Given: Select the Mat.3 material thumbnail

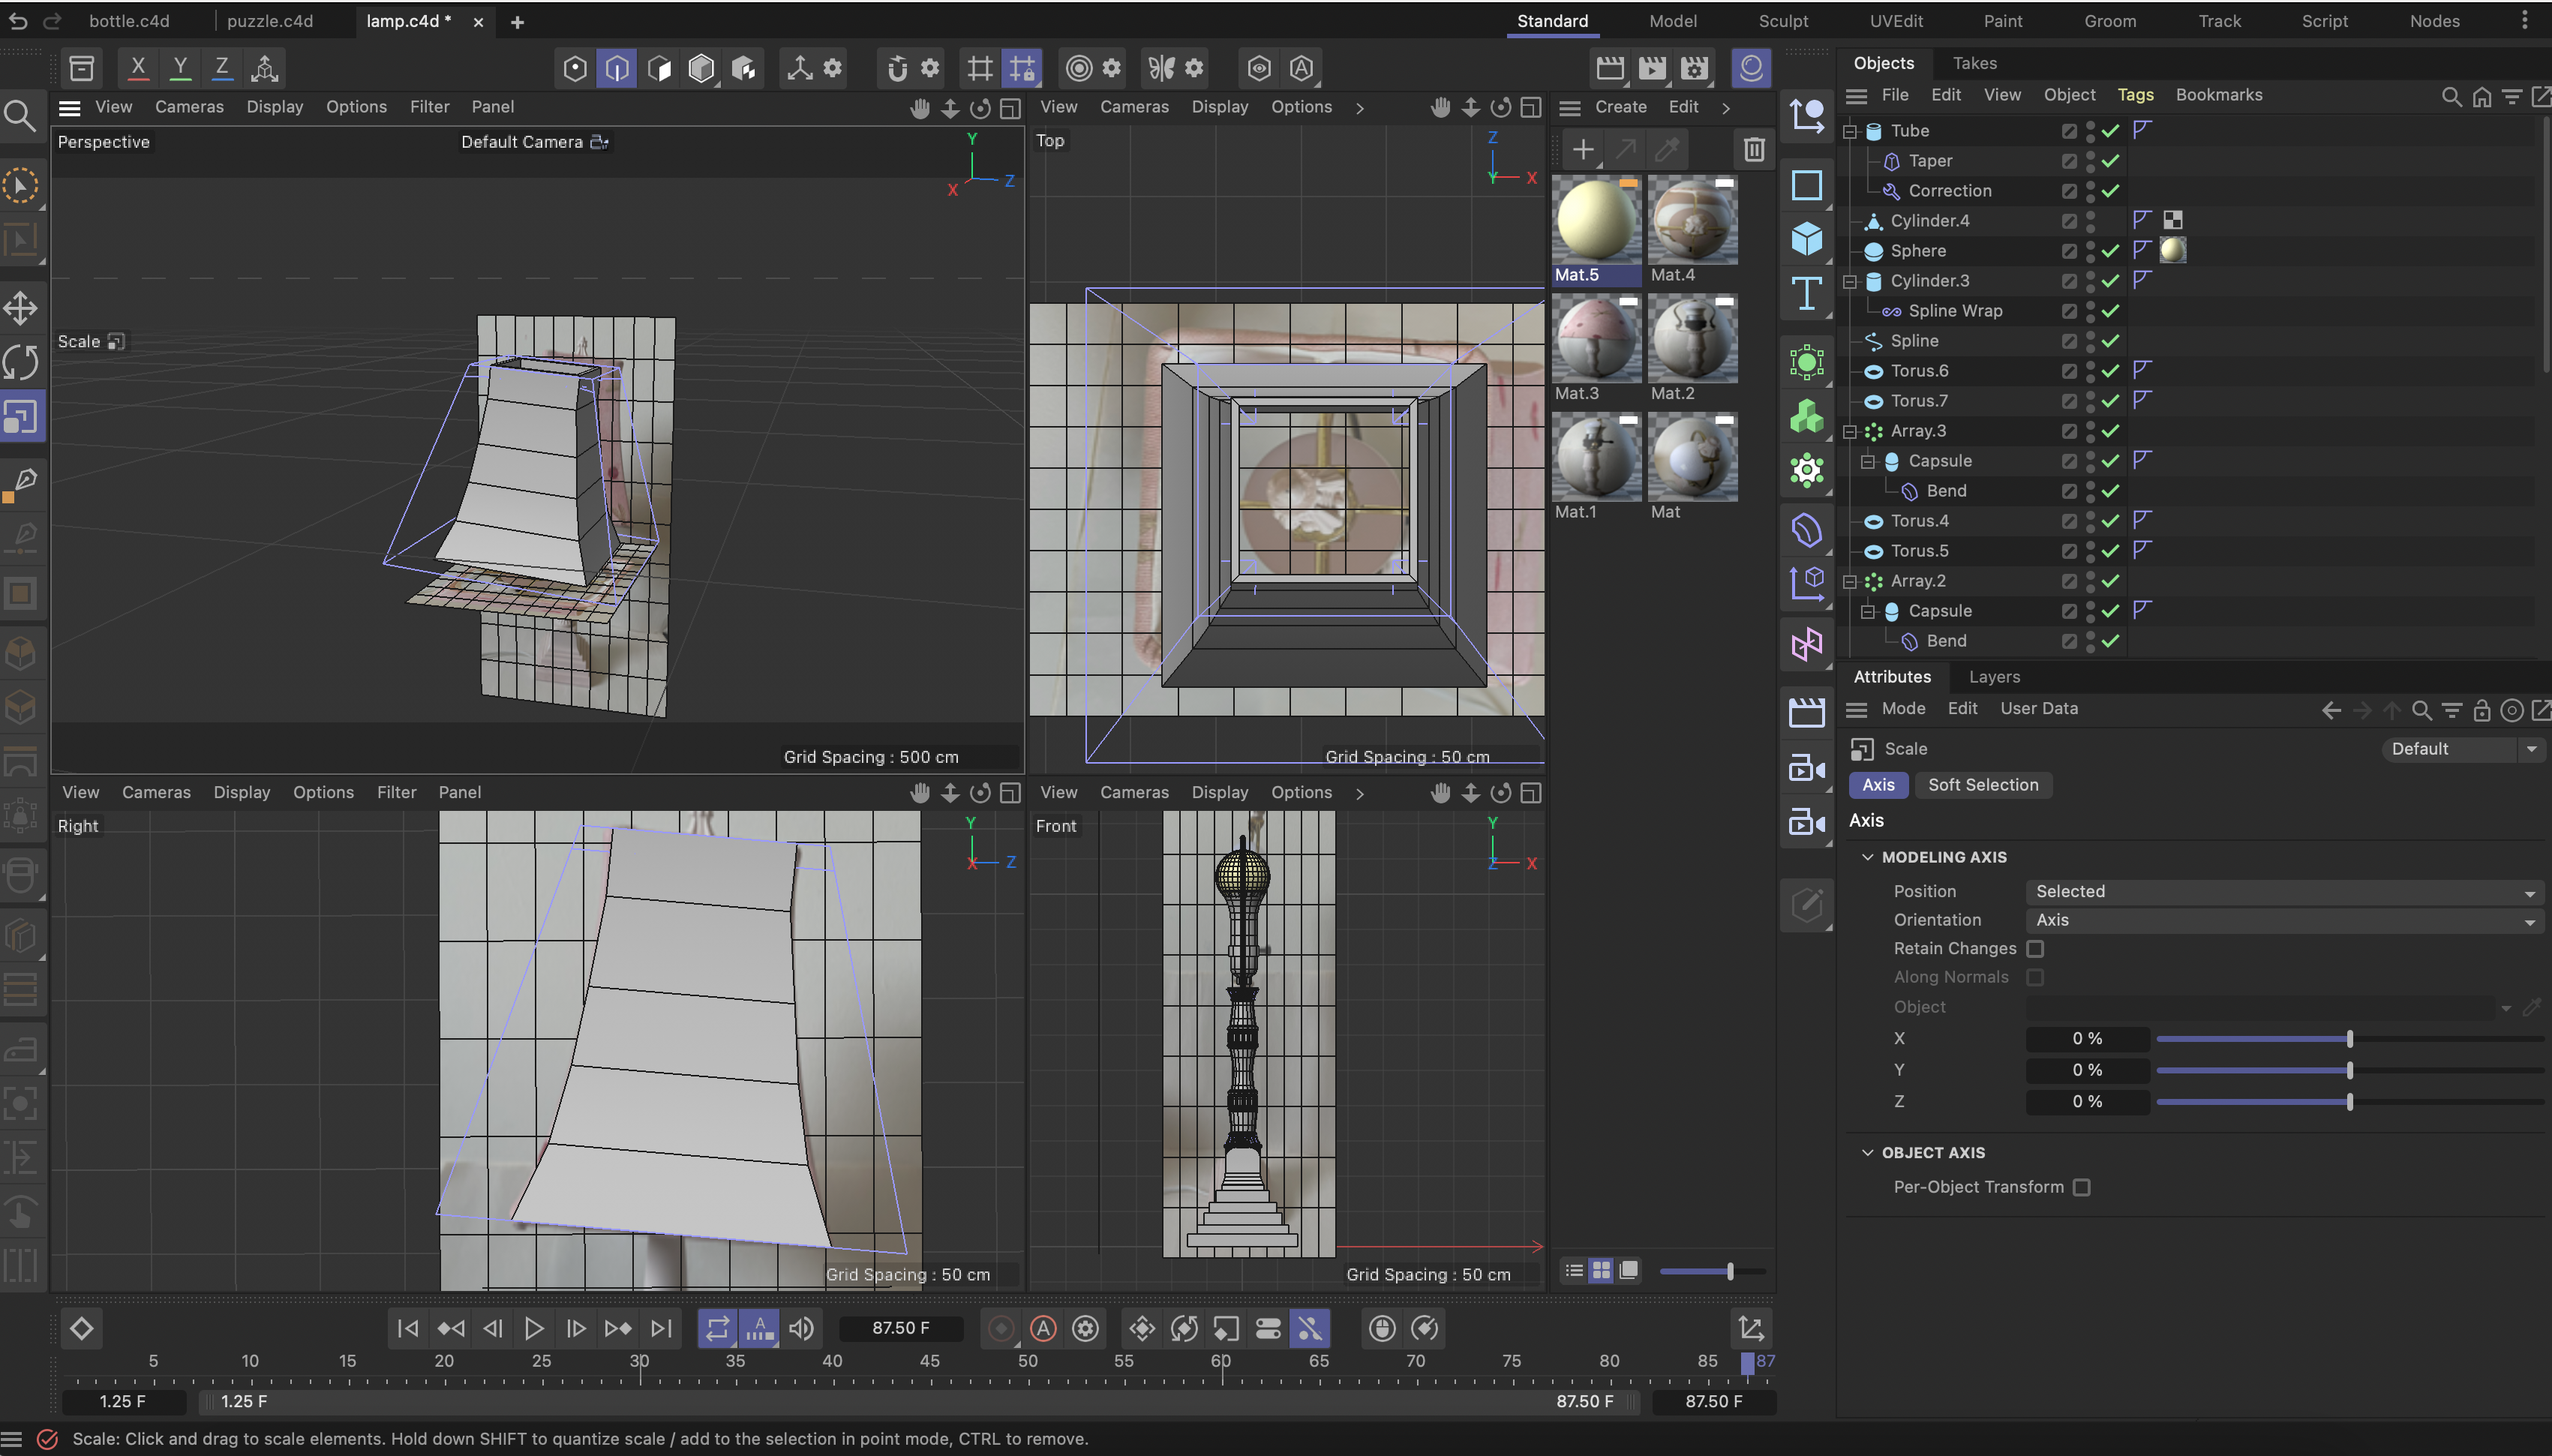Looking at the screenshot, I should (1596, 340).
